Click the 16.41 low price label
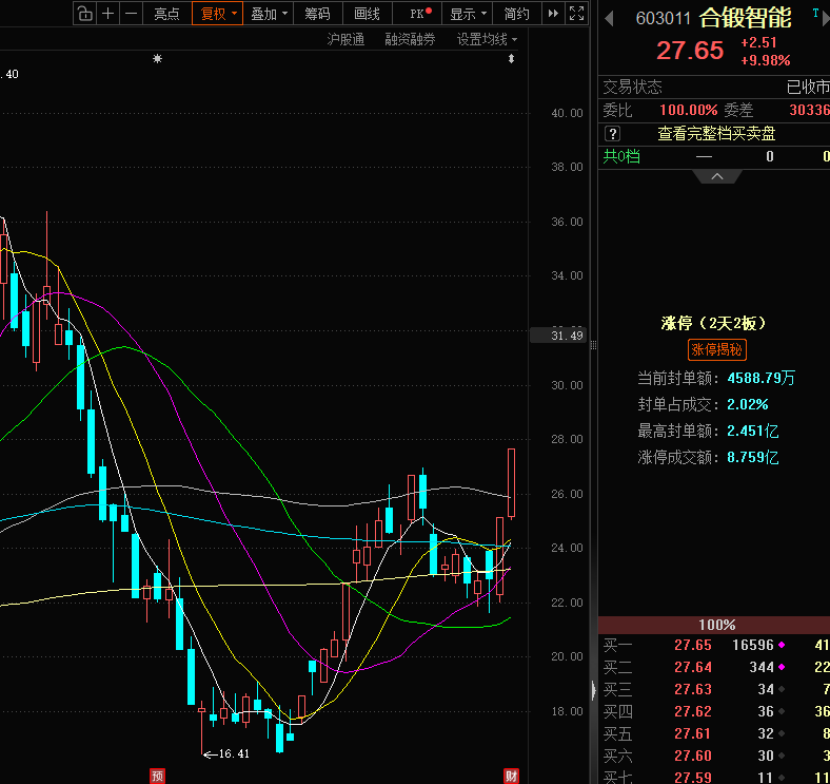This screenshot has height=784, width=830. click(x=234, y=754)
